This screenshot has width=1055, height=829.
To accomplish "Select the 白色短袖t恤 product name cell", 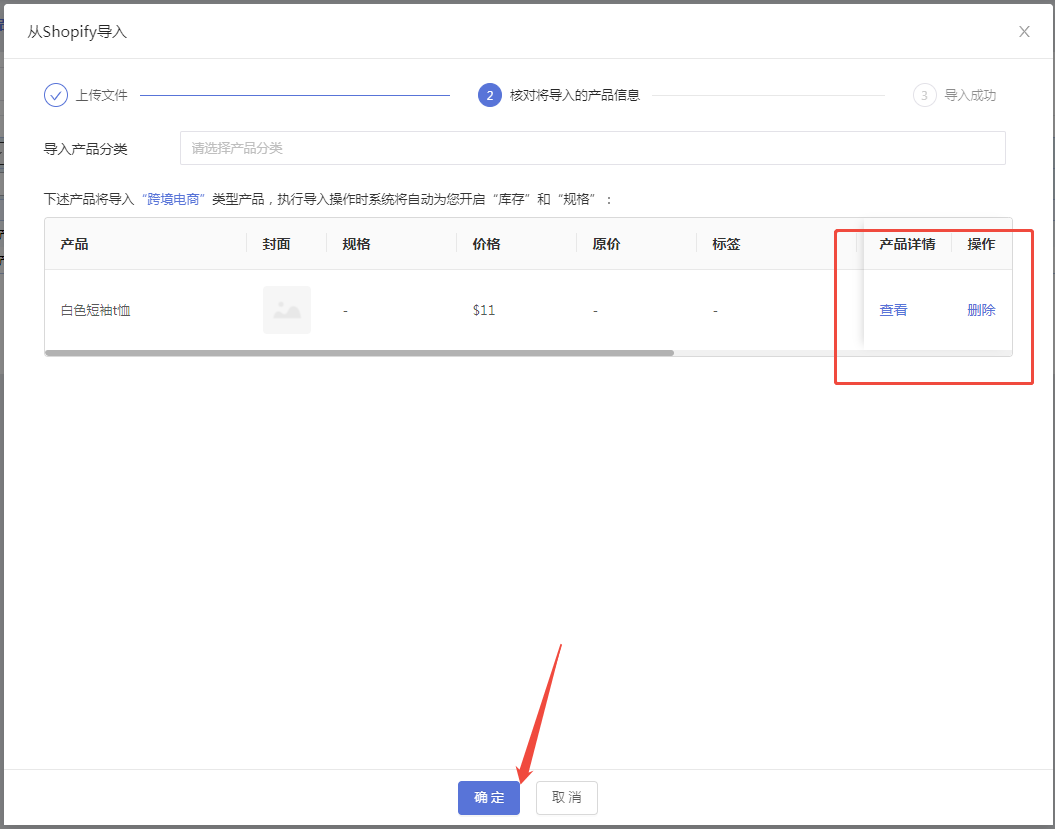I will (96, 310).
